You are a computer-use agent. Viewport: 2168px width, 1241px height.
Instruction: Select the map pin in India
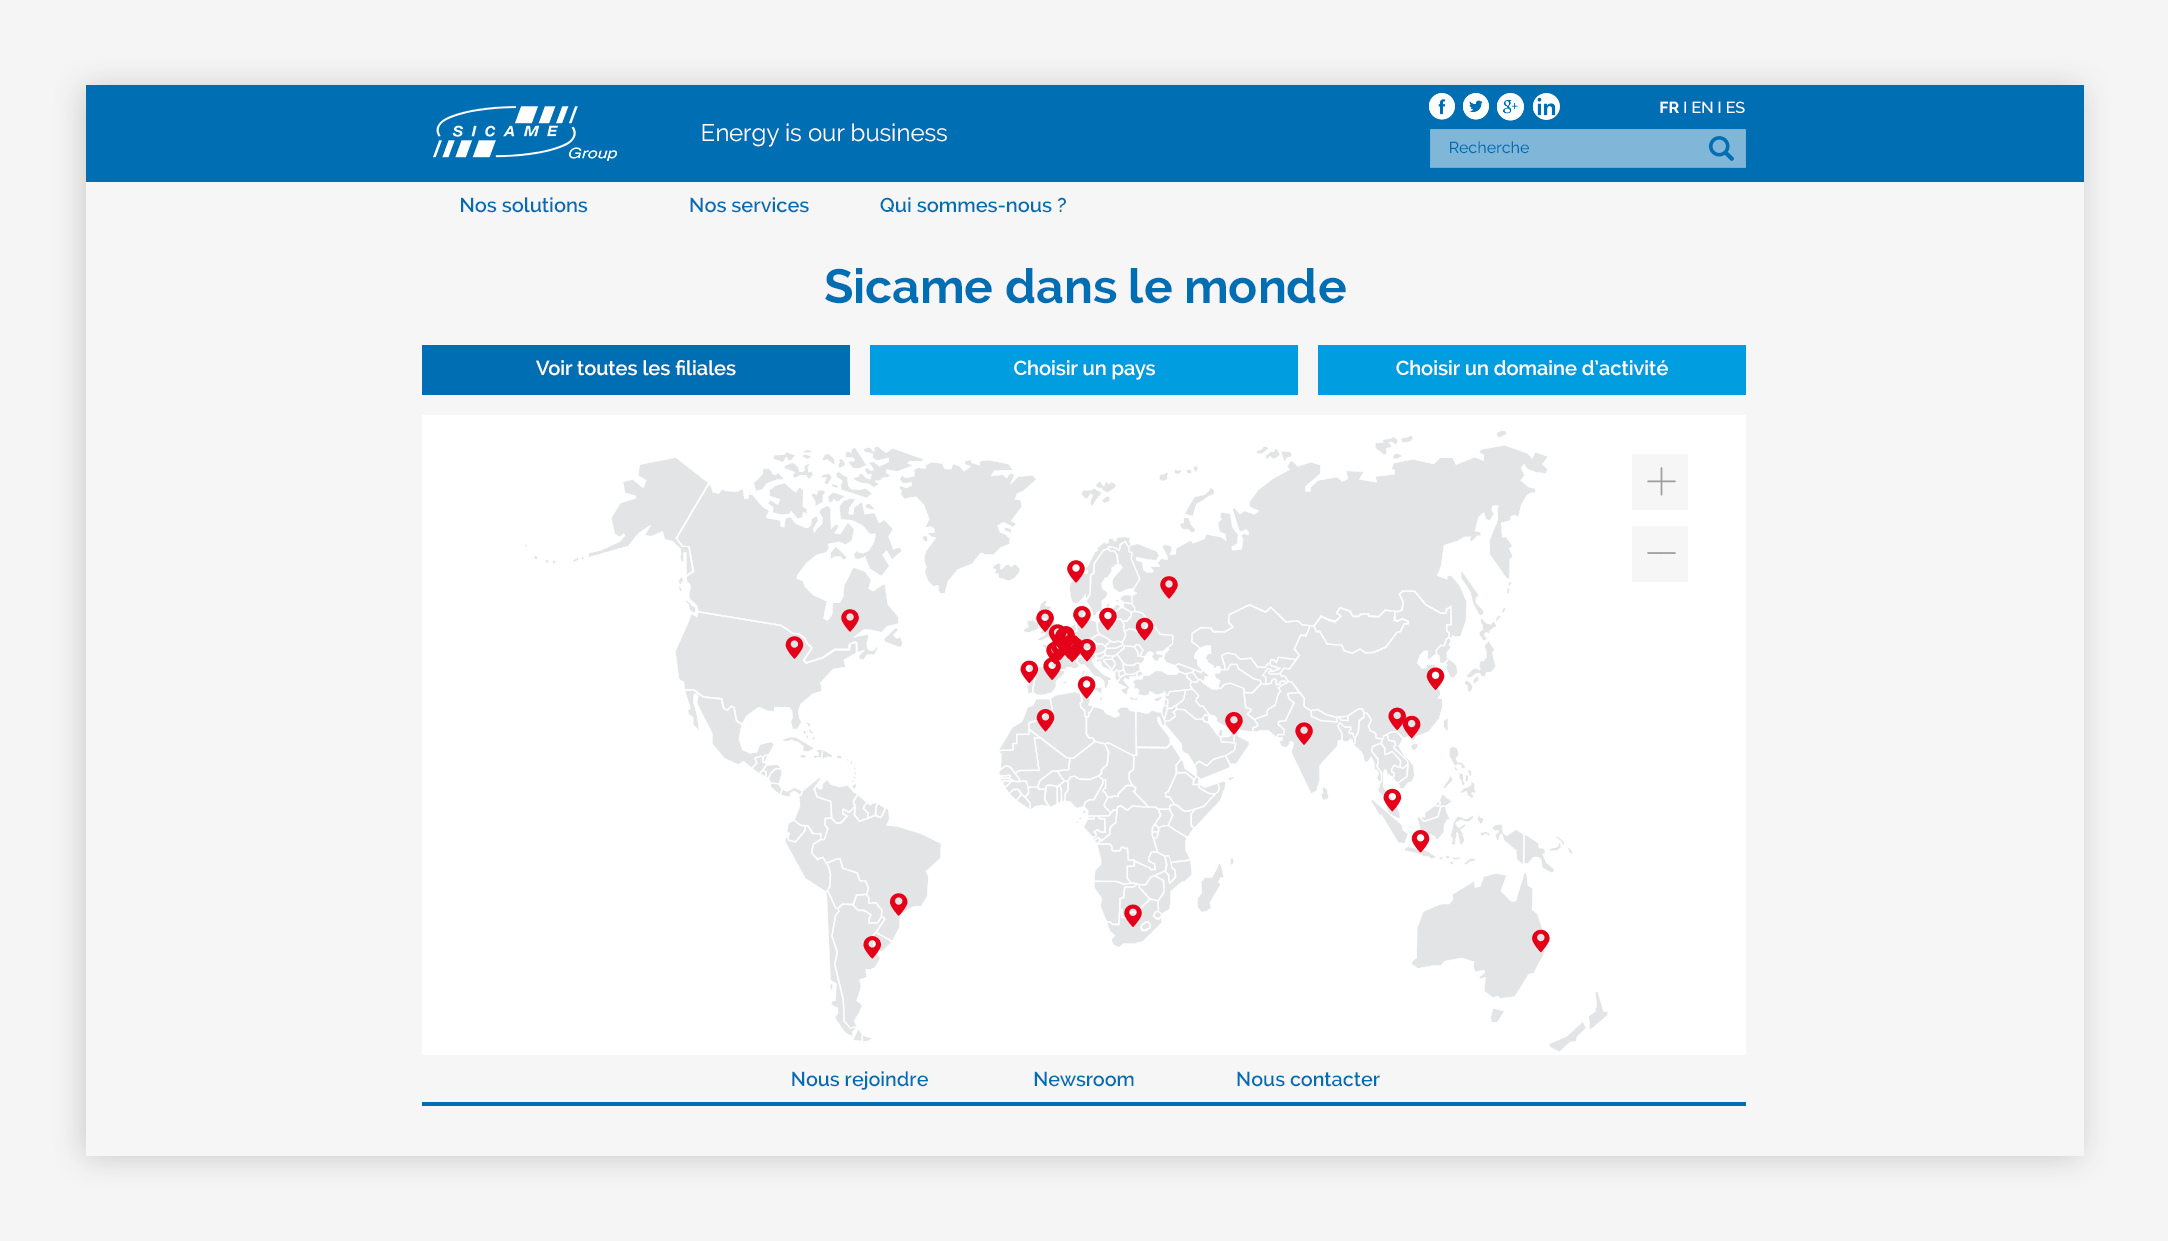(x=1304, y=733)
